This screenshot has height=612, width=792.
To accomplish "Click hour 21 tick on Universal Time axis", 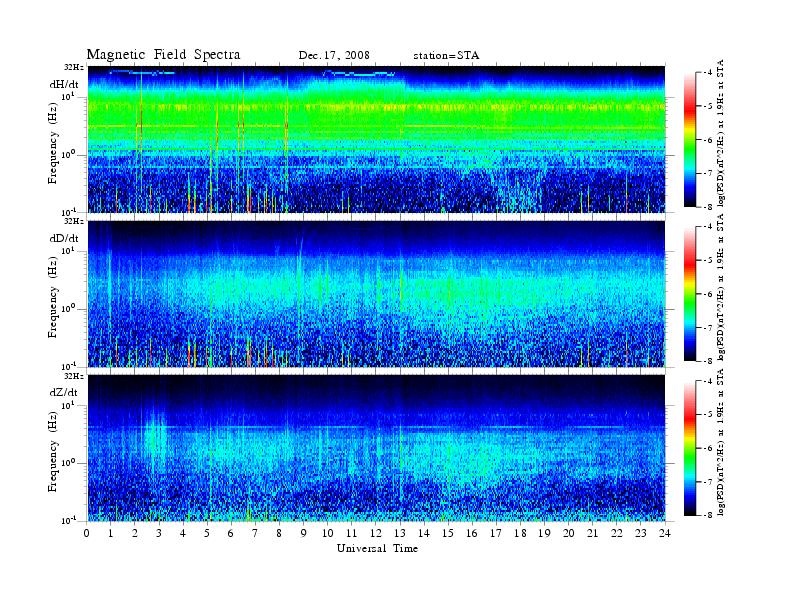I will coord(592,533).
